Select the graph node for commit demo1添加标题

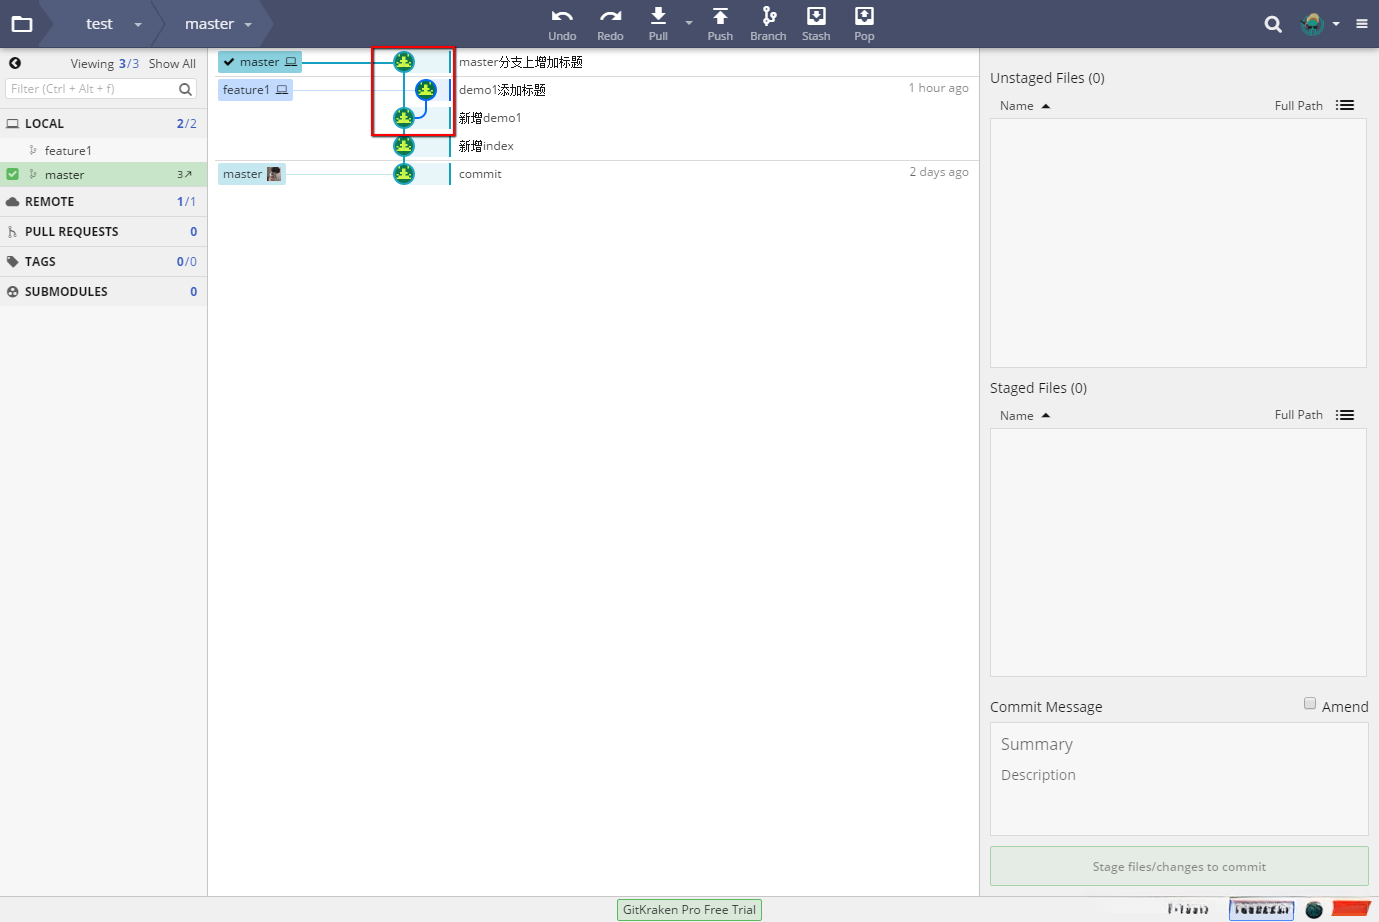[x=426, y=90]
